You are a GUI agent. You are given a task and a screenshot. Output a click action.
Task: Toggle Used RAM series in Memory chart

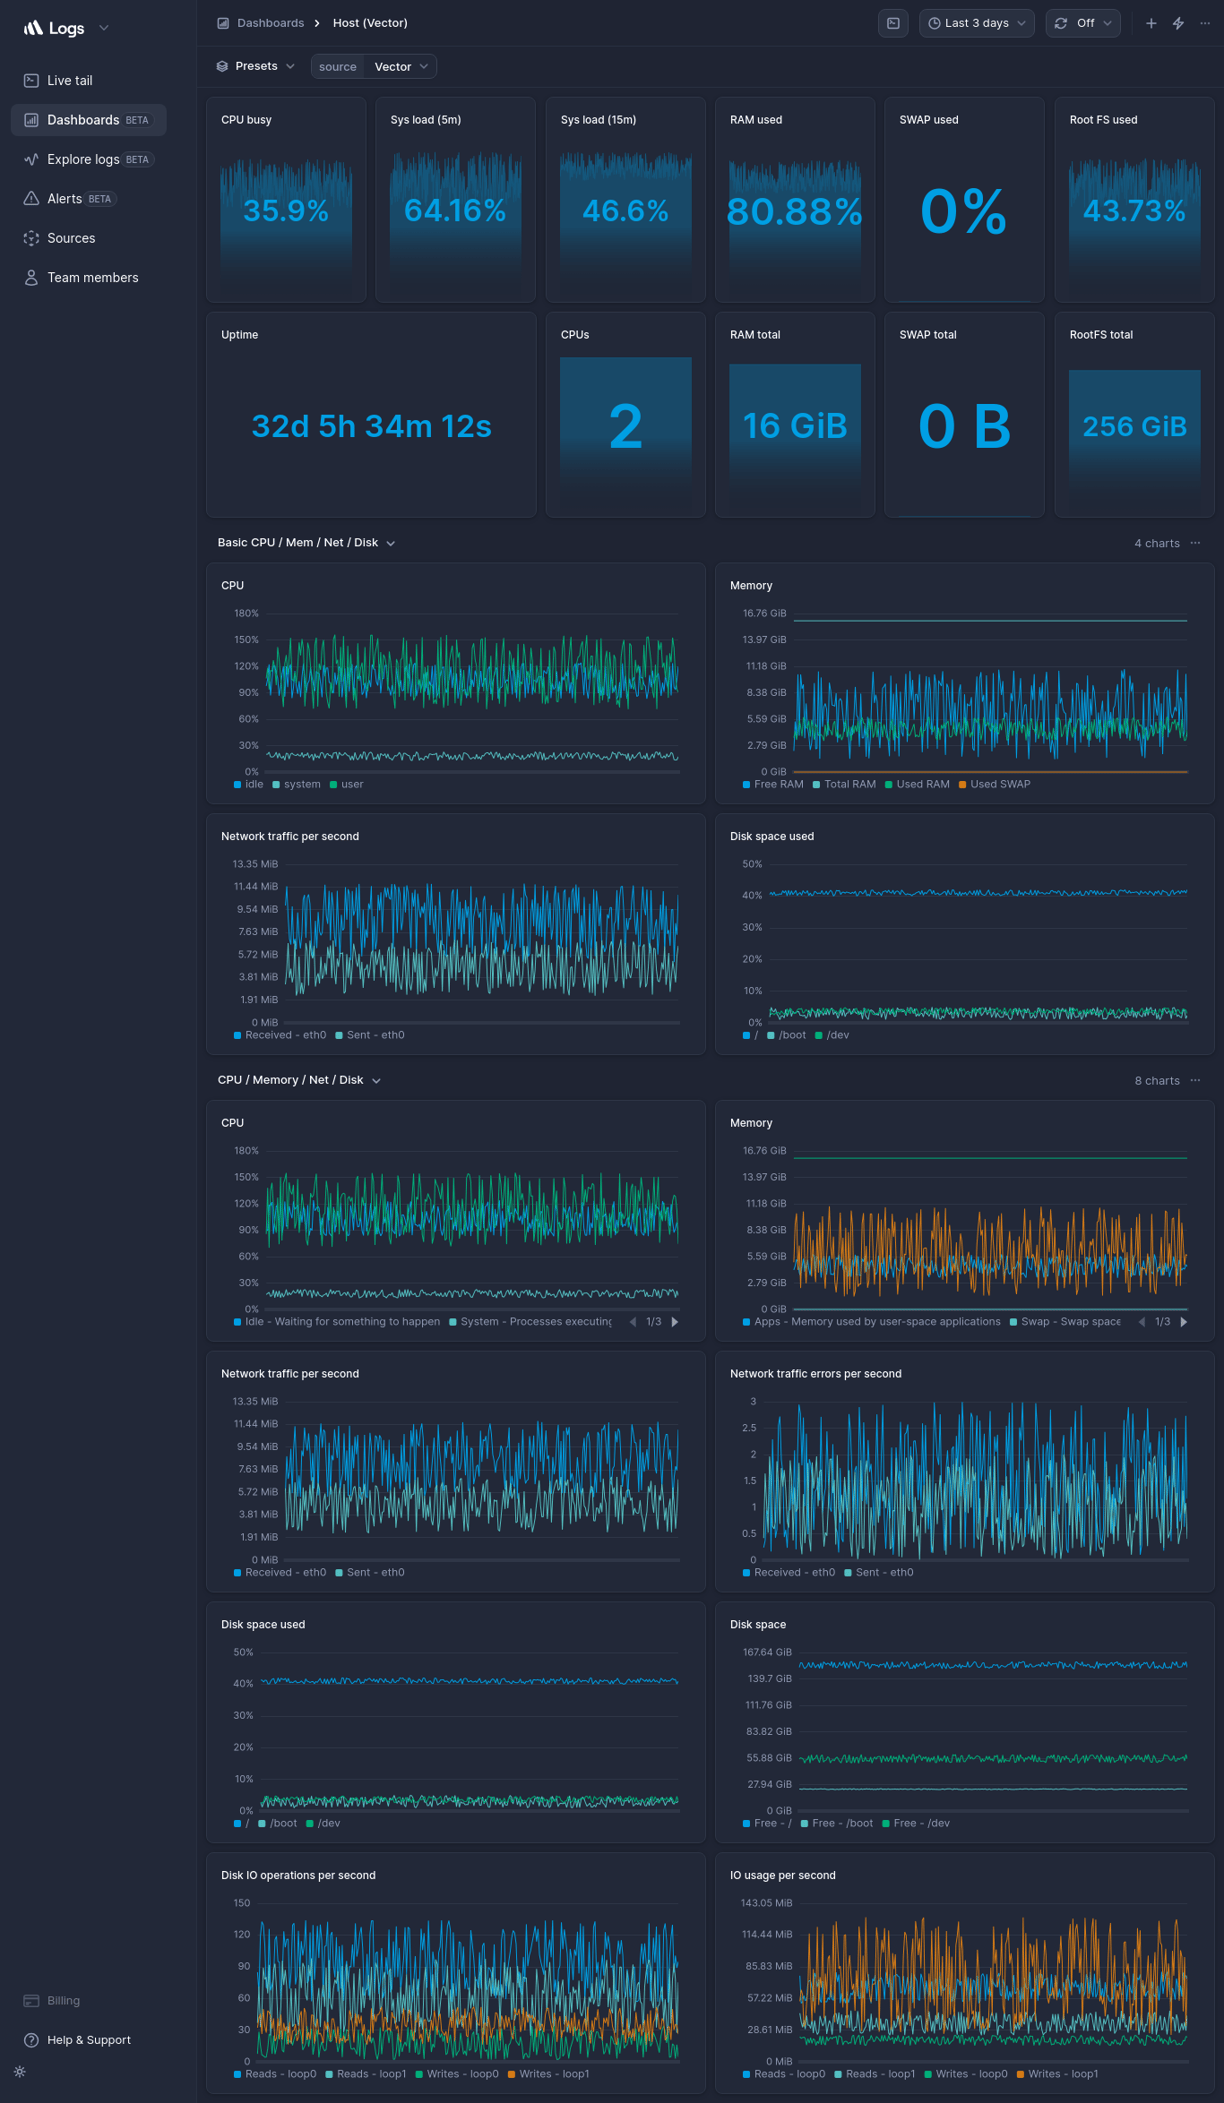pyautogui.click(x=917, y=784)
